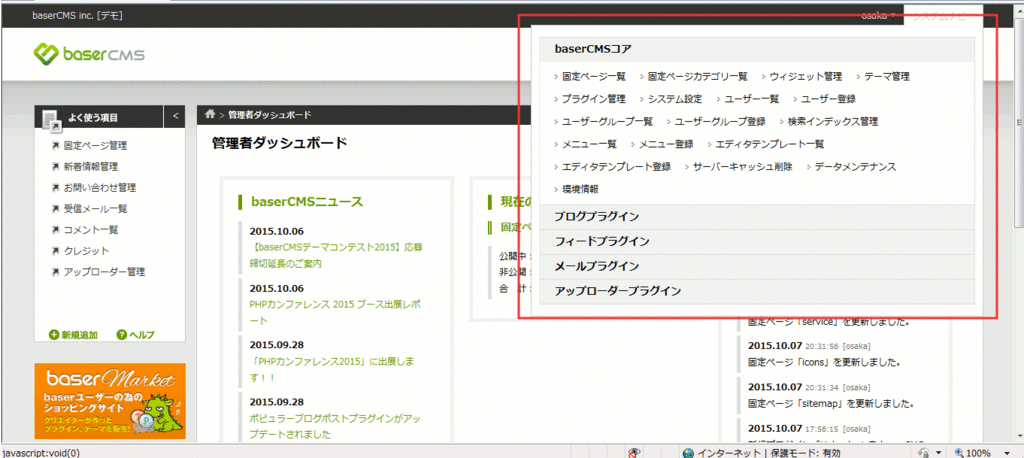Click インターネット | 保護モード: 有効 status text
This screenshot has width=1024, height=458.
point(769,453)
